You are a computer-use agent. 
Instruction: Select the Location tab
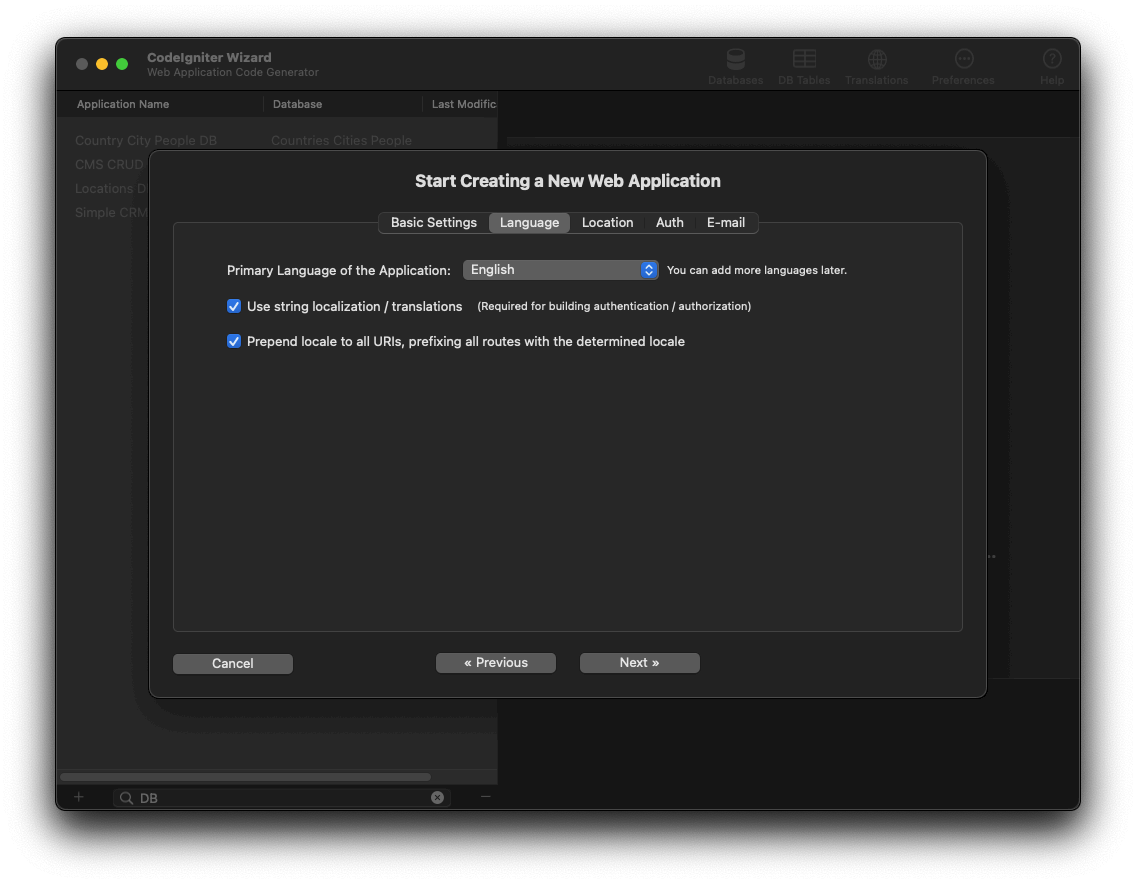607,223
